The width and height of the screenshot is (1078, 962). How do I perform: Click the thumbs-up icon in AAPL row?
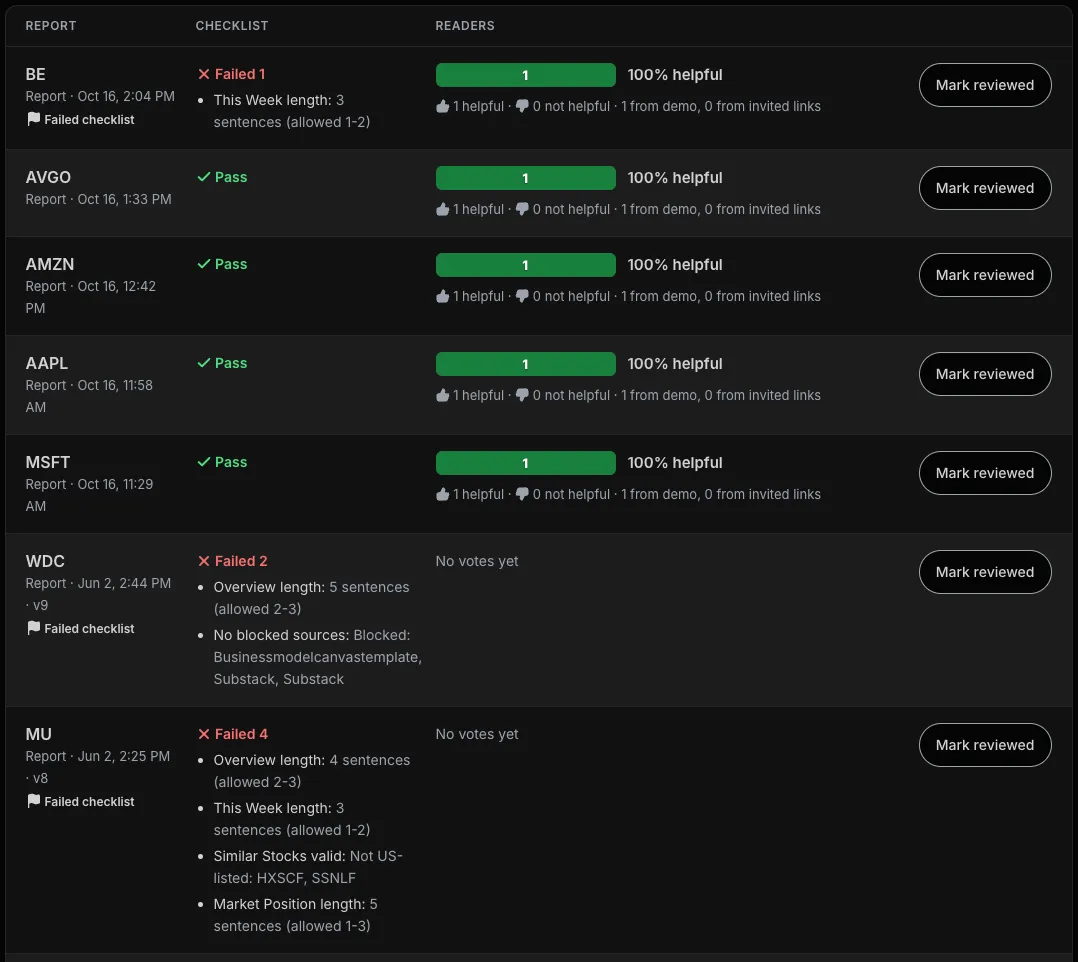[x=443, y=395]
